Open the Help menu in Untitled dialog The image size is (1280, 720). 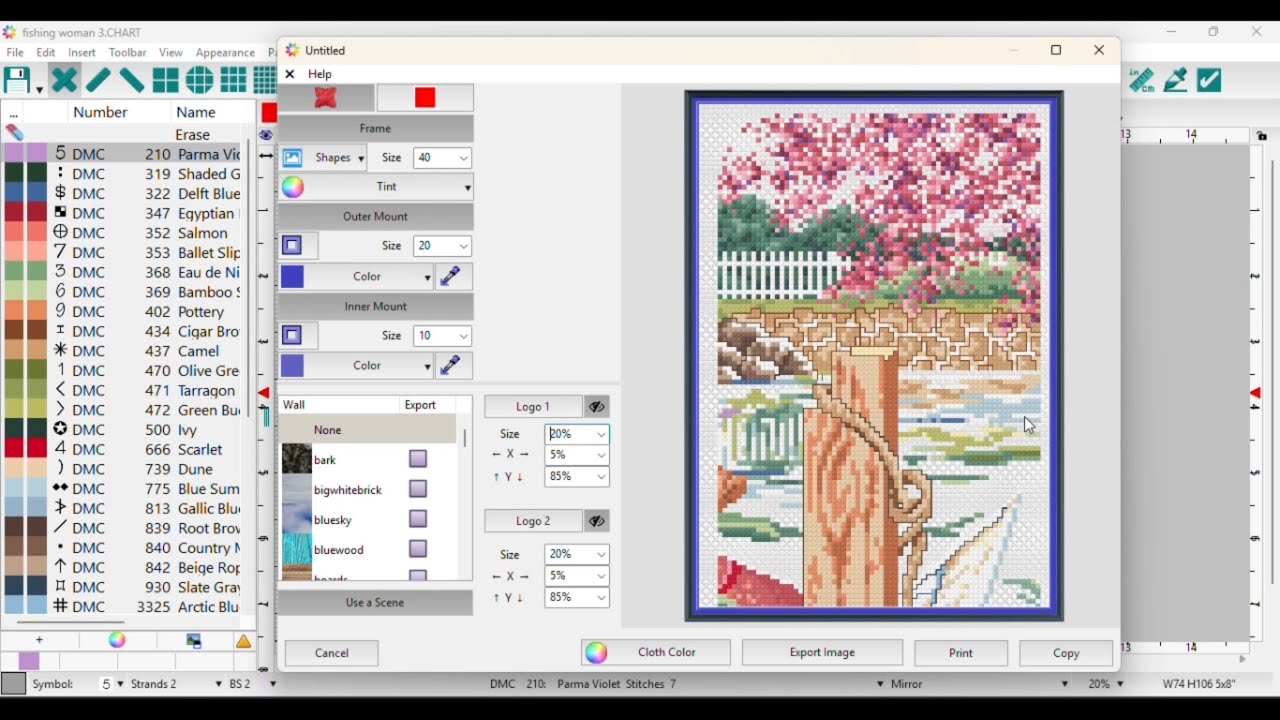coord(320,74)
